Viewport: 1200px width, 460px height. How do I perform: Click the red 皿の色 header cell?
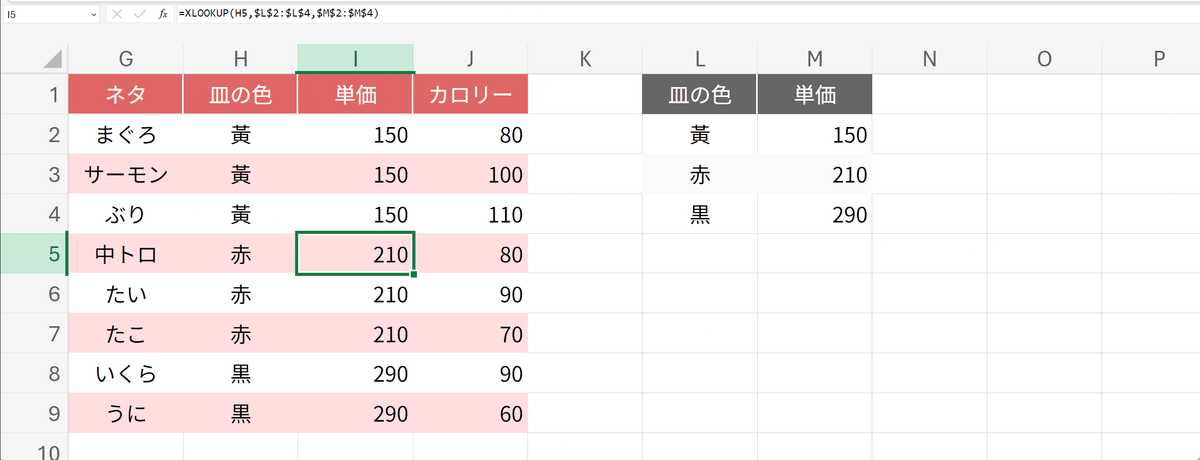[240, 95]
